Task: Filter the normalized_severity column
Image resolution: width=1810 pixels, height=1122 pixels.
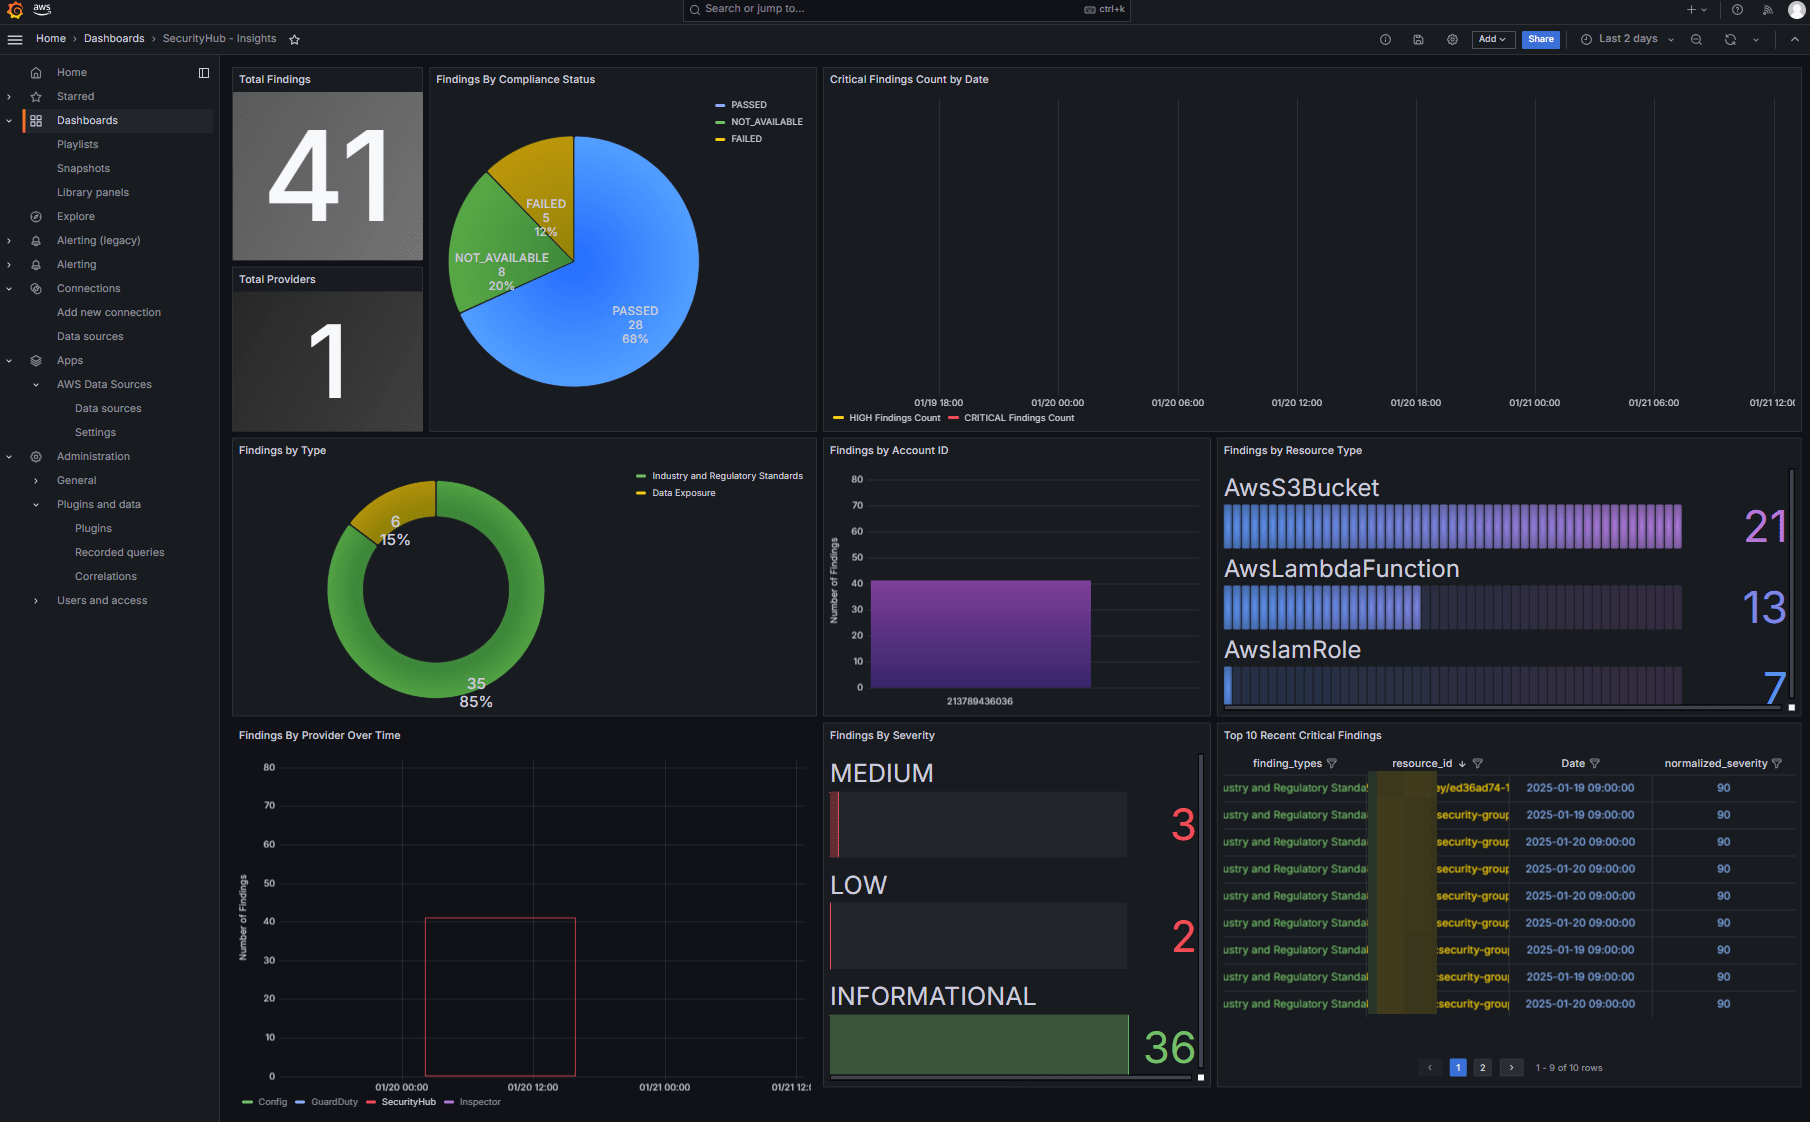Action: pyautogui.click(x=1777, y=764)
